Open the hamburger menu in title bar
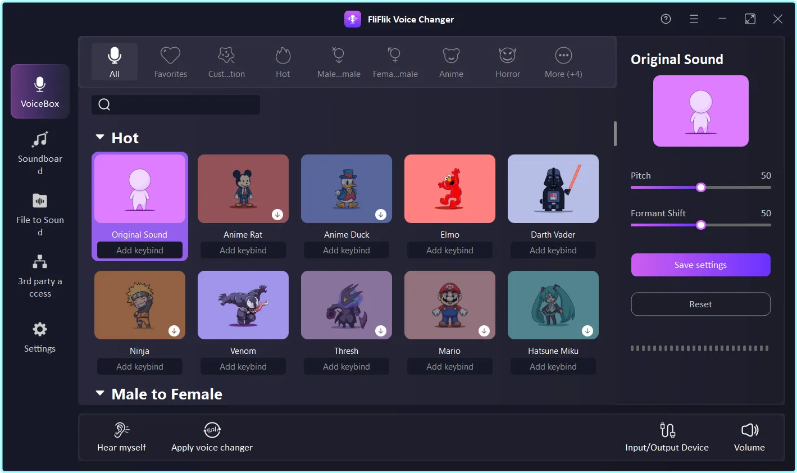Viewport: 797px width, 473px height. (x=694, y=19)
